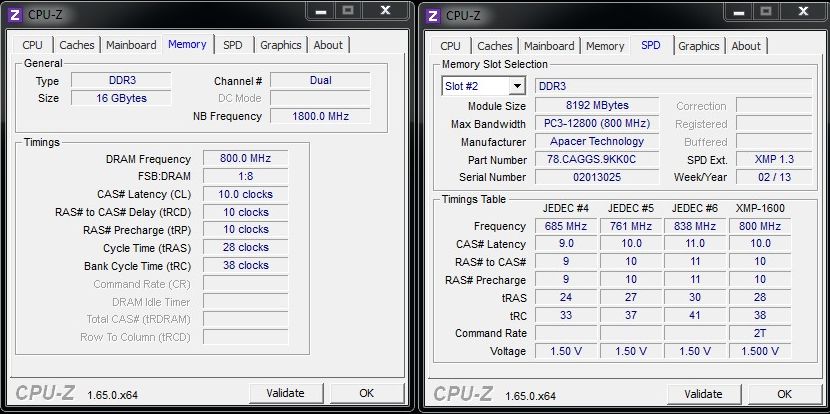The width and height of the screenshot is (830, 414).
Task: Select the Mainboard tab in the Memory window
Action: click(131, 45)
